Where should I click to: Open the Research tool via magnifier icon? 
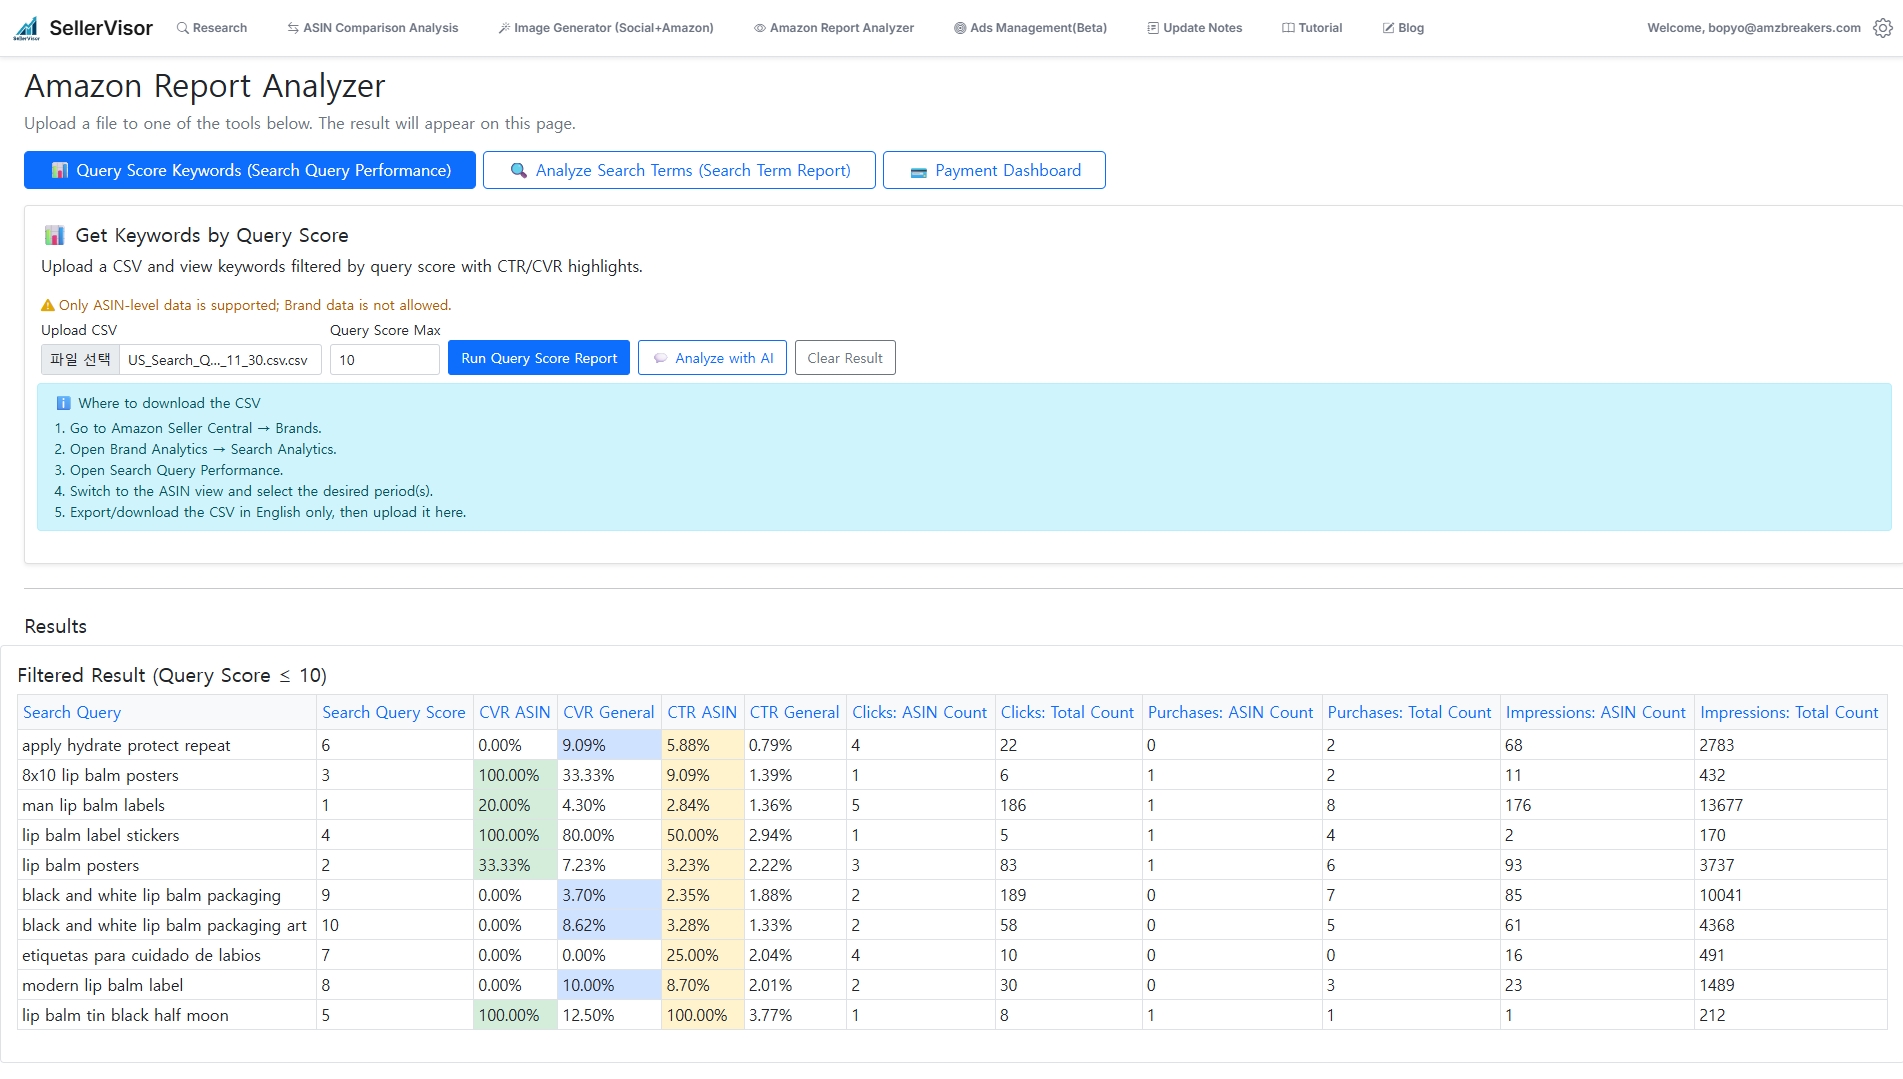(x=183, y=28)
